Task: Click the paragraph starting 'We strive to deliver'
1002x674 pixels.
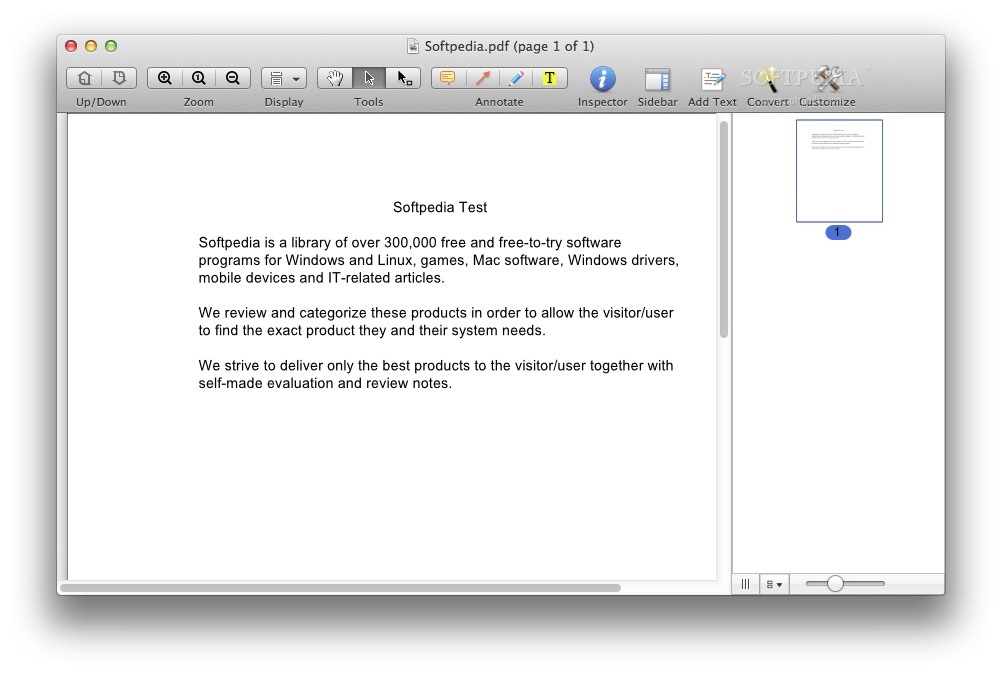Action: click(x=436, y=374)
